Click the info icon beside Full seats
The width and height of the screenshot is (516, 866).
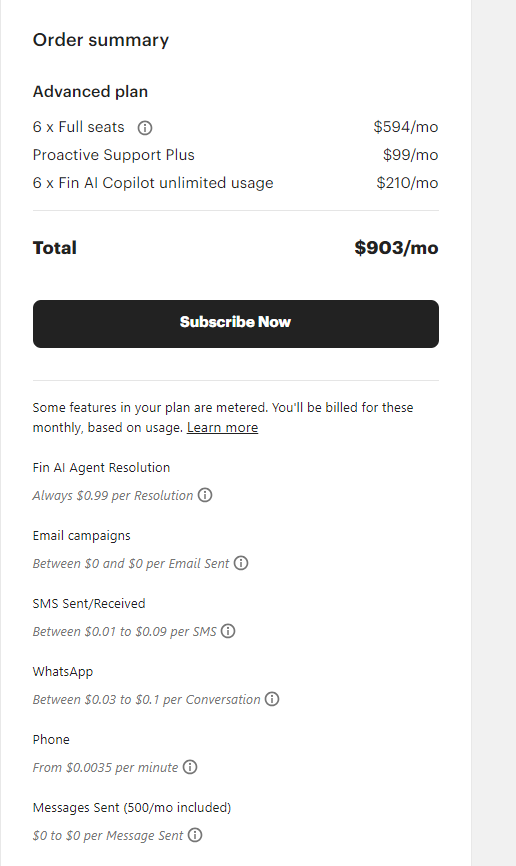[145, 128]
